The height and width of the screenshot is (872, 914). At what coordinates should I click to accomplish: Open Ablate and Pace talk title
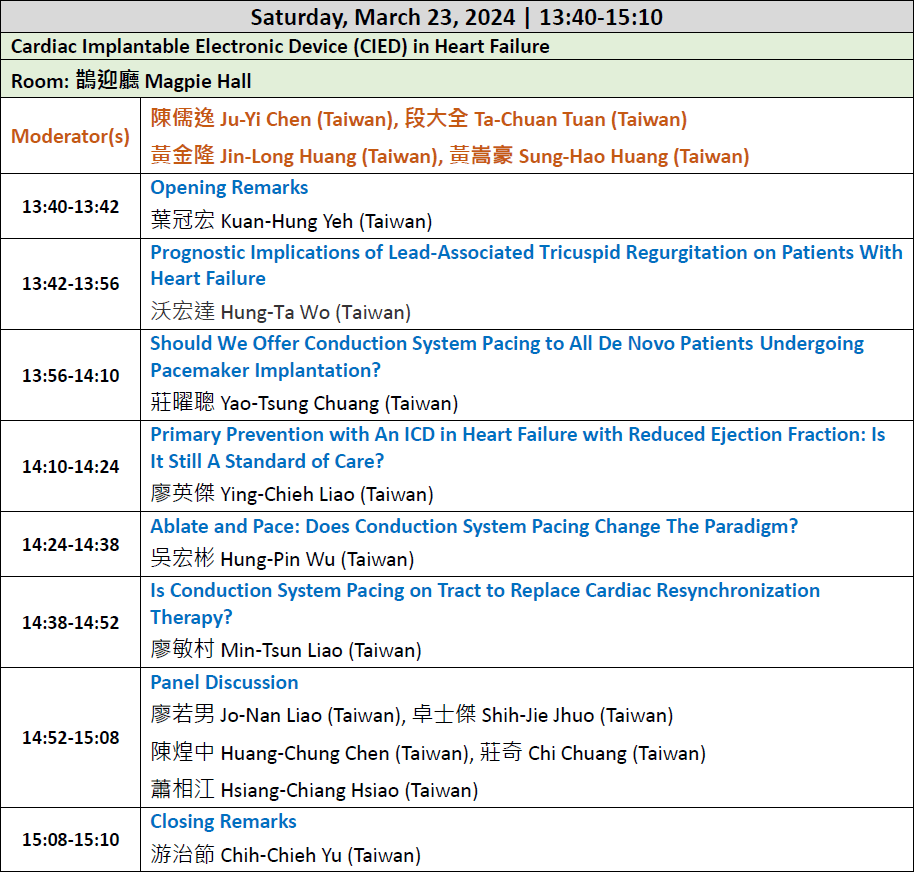[x=474, y=526]
